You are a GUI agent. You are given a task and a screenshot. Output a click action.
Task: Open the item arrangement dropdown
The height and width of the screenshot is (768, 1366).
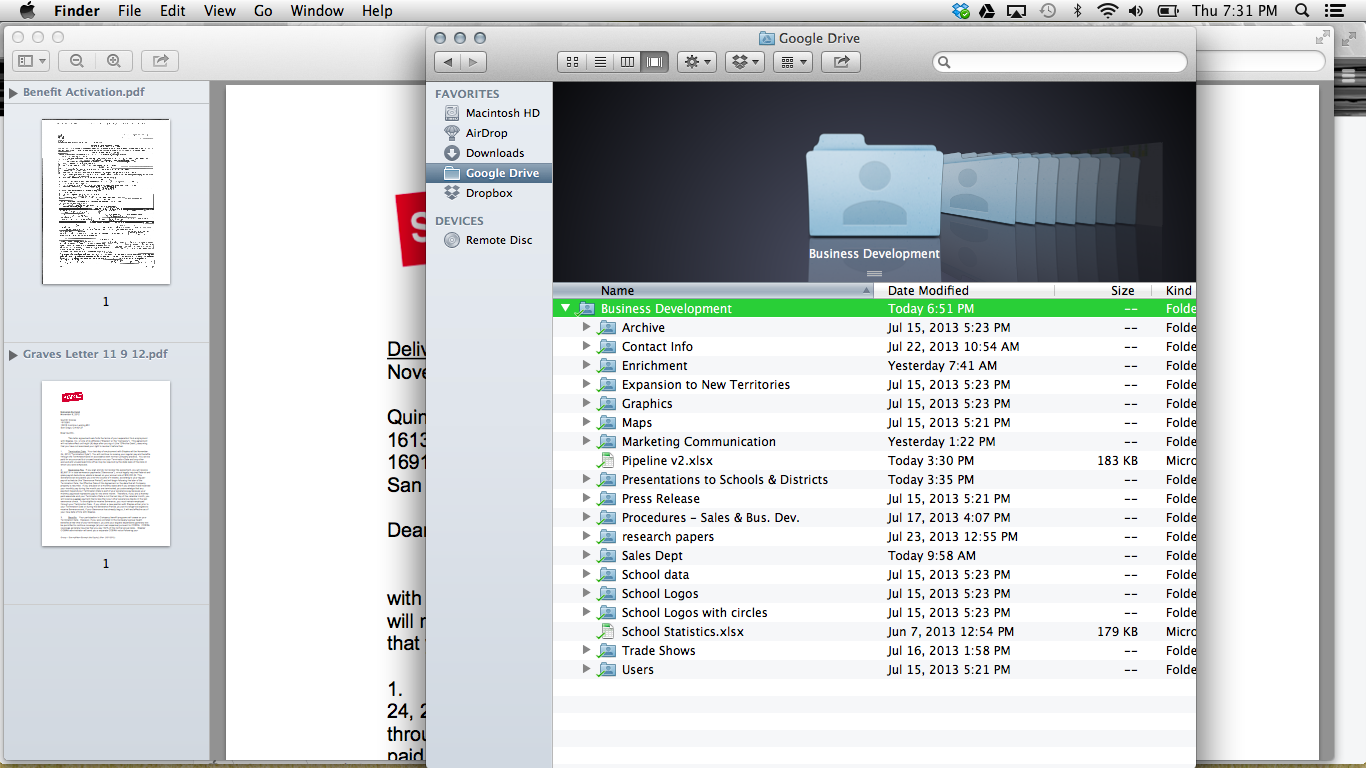click(792, 62)
